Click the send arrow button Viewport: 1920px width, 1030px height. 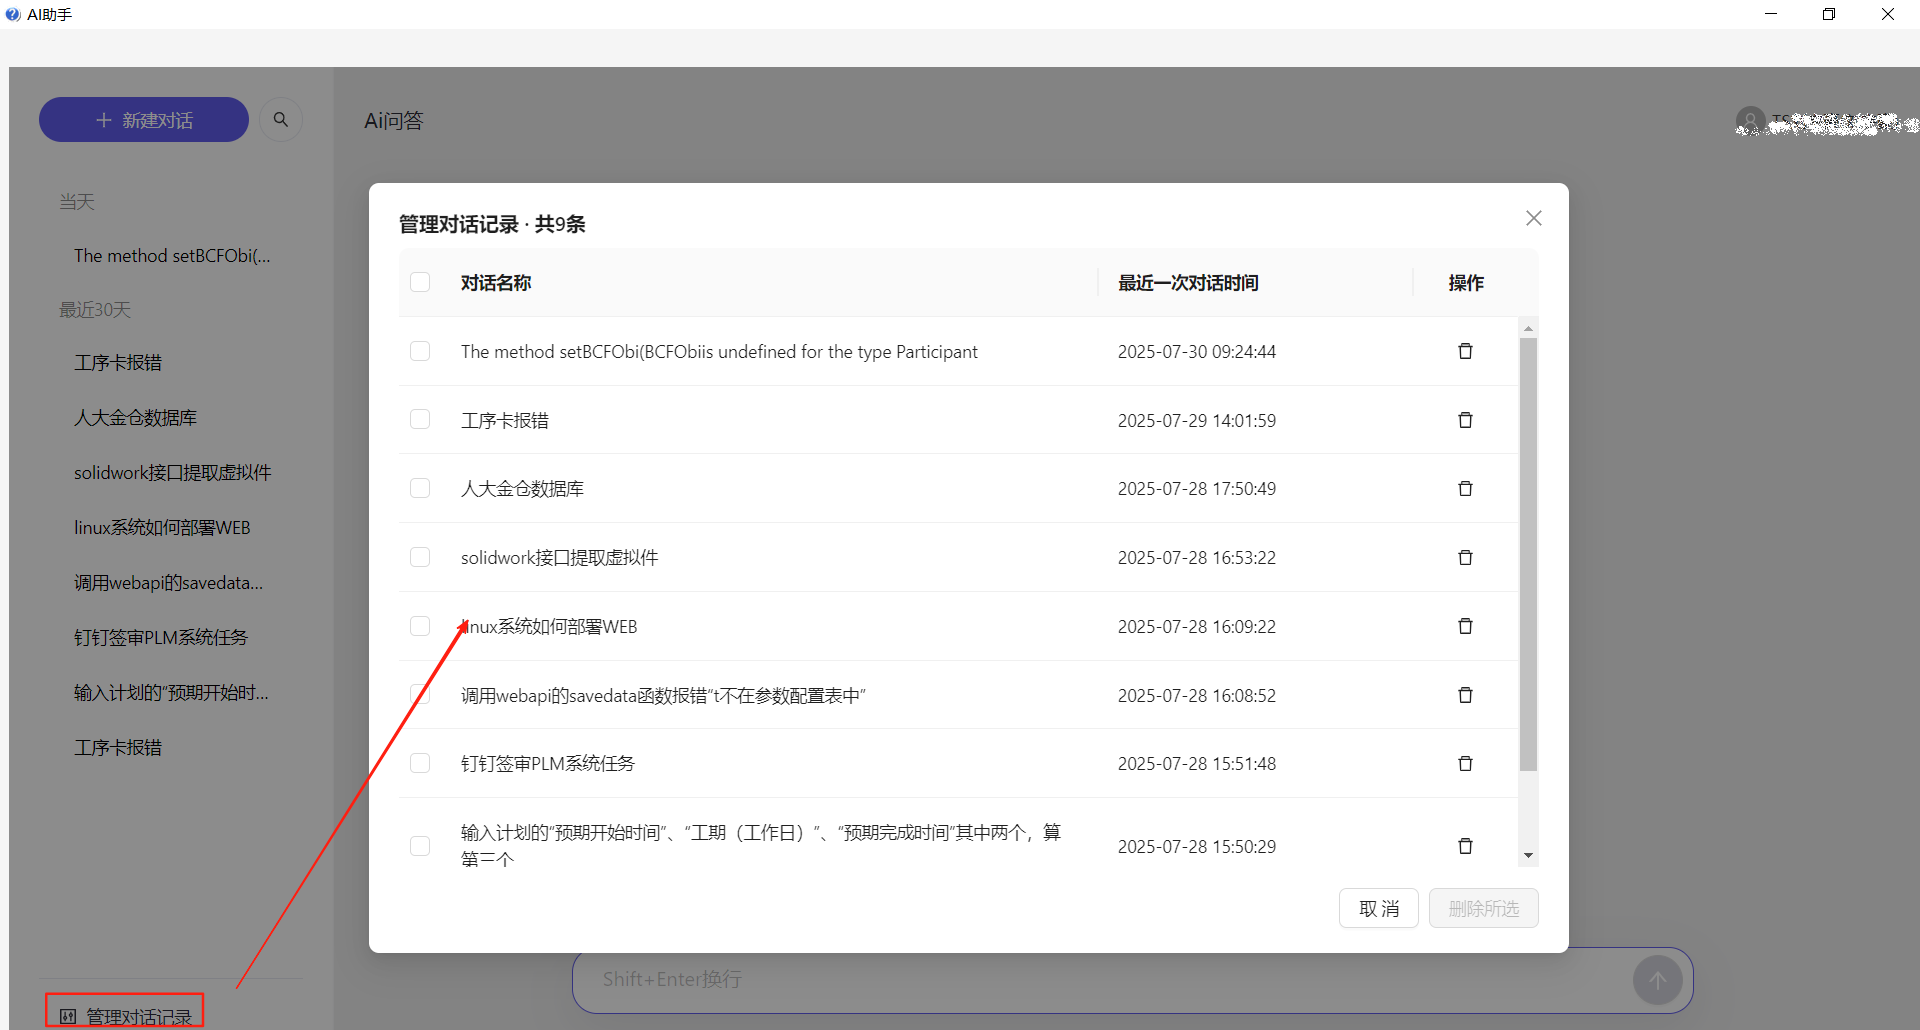[1658, 980]
